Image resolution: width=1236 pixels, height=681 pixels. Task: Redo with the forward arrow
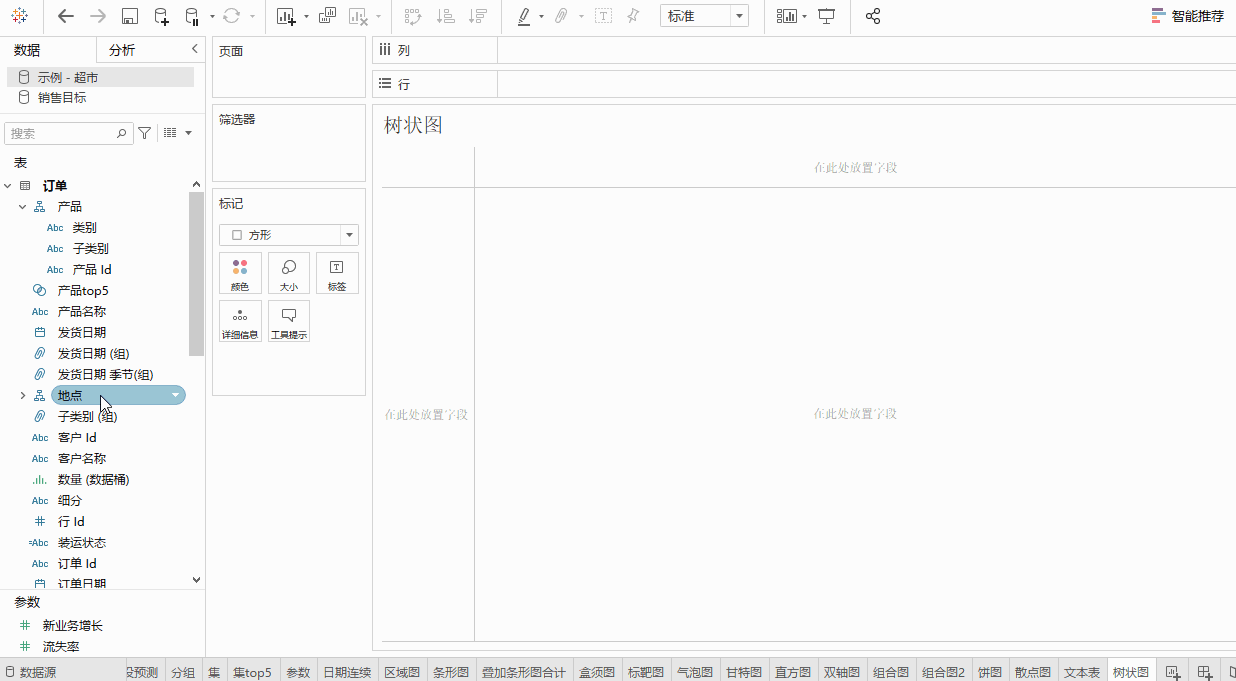pos(97,16)
